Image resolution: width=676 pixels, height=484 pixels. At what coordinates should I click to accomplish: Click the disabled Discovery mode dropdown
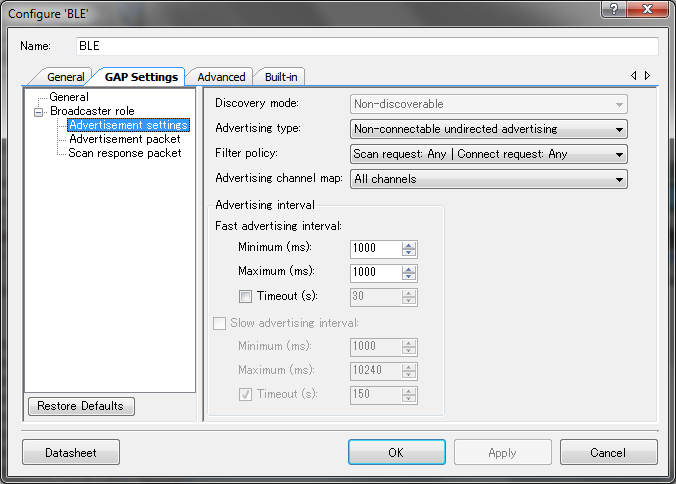488,104
